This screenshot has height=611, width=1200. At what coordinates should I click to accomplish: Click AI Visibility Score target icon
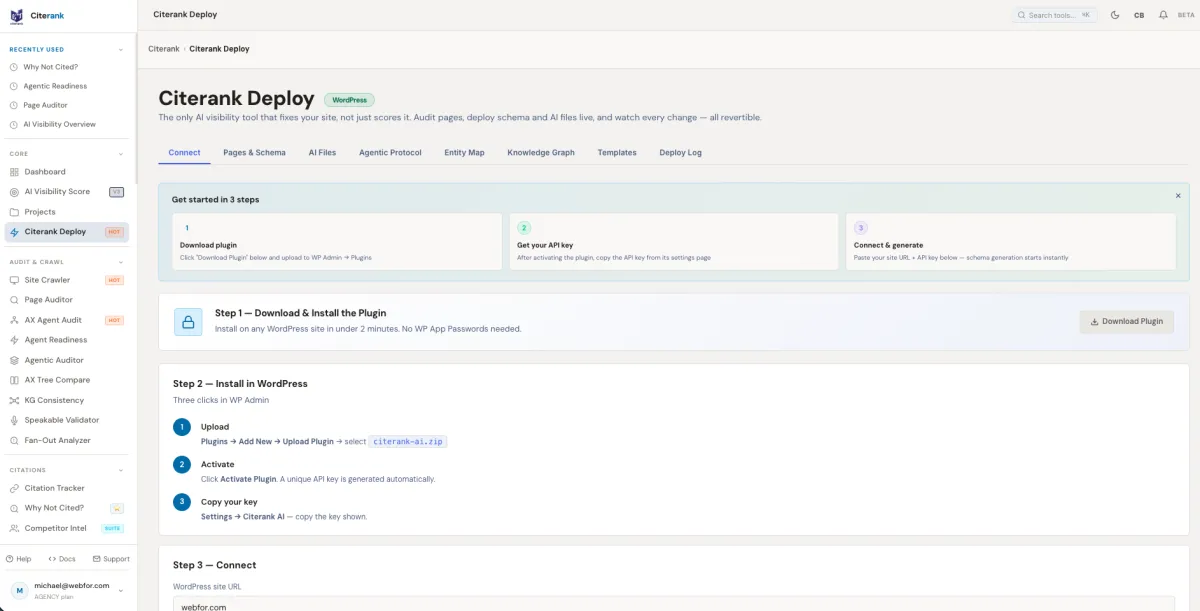(x=14, y=192)
